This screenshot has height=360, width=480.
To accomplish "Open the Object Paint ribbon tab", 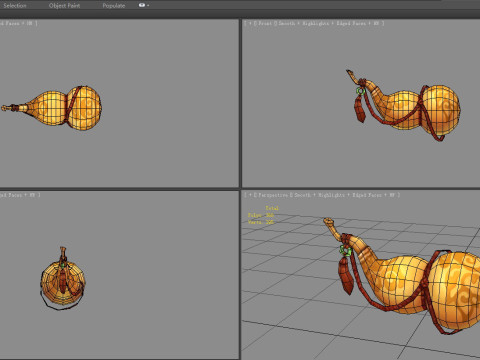I will 64,6.
